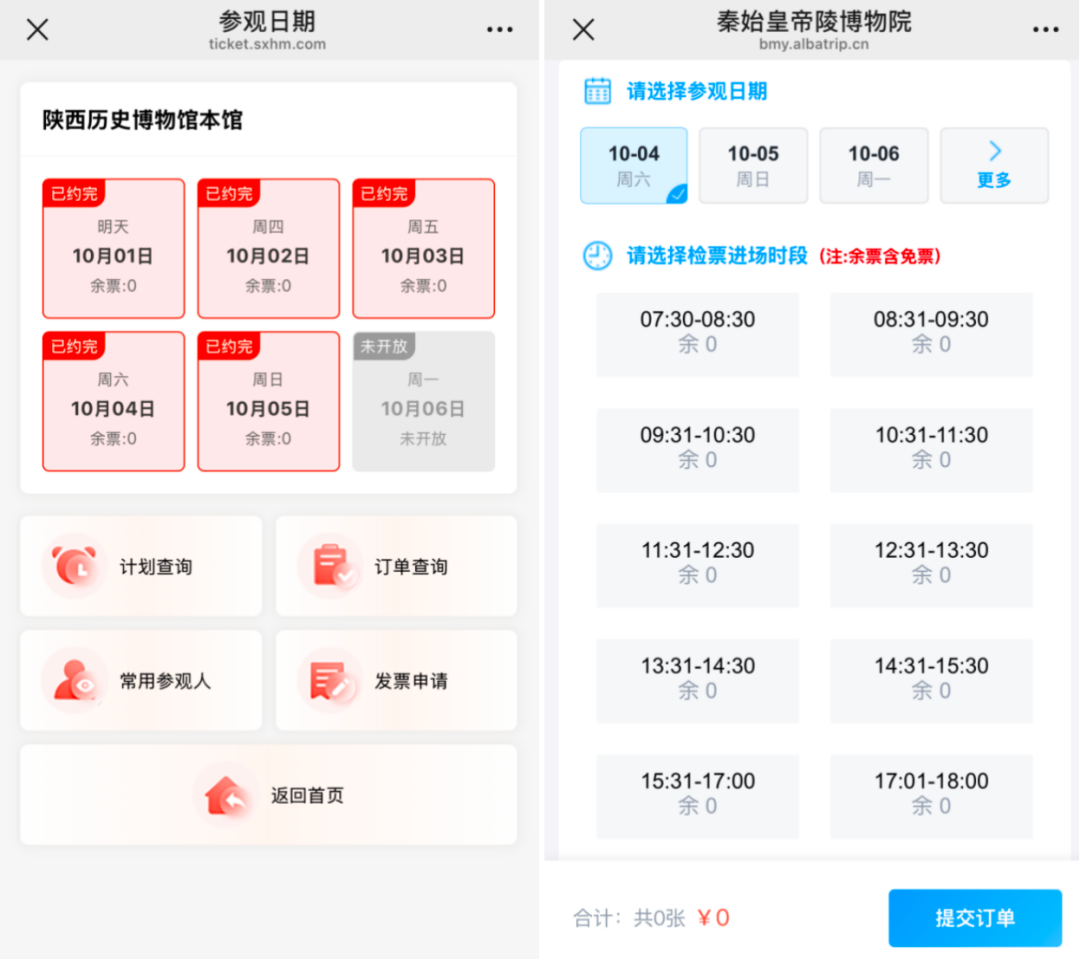The width and height of the screenshot is (1080, 960).
Task: Select the 10-05 周日 date option
Action: (753, 165)
